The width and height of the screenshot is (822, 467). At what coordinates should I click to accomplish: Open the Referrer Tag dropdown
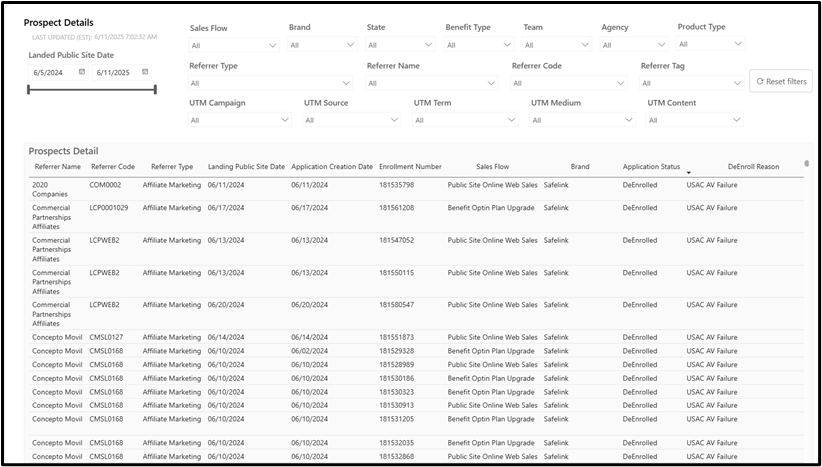pyautogui.click(x=691, y=83)
